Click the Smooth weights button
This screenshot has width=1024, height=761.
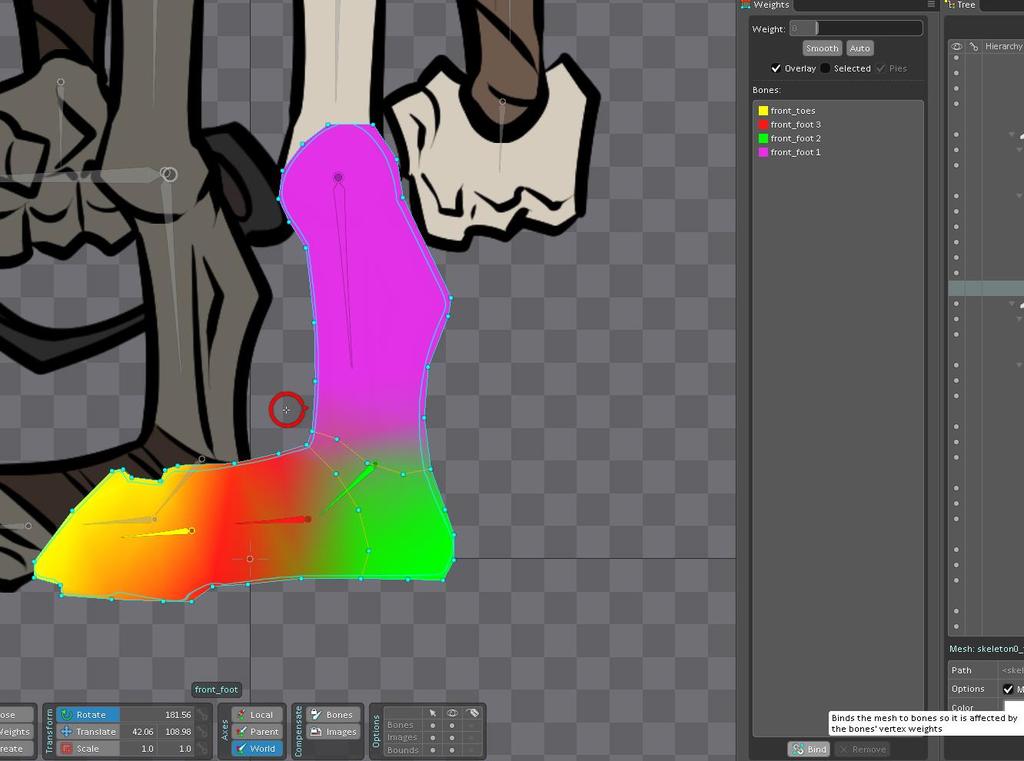click(822, 48)
